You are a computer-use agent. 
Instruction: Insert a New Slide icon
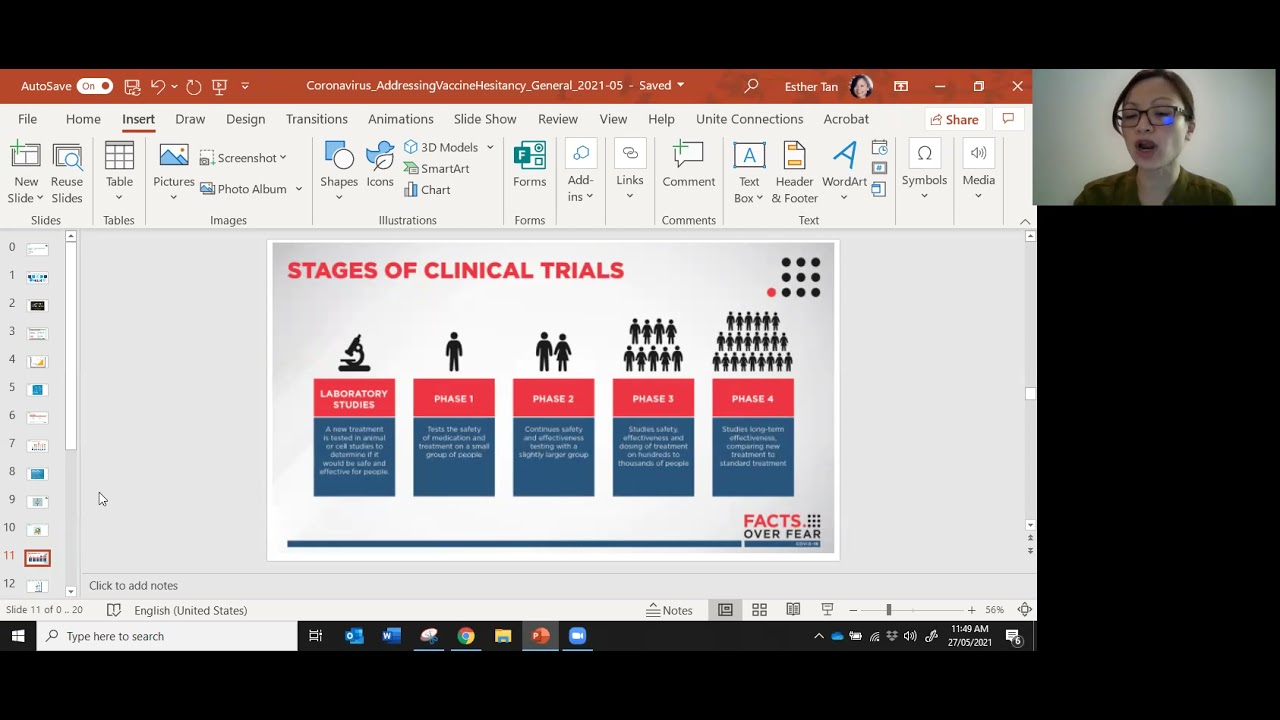(26, 158)
